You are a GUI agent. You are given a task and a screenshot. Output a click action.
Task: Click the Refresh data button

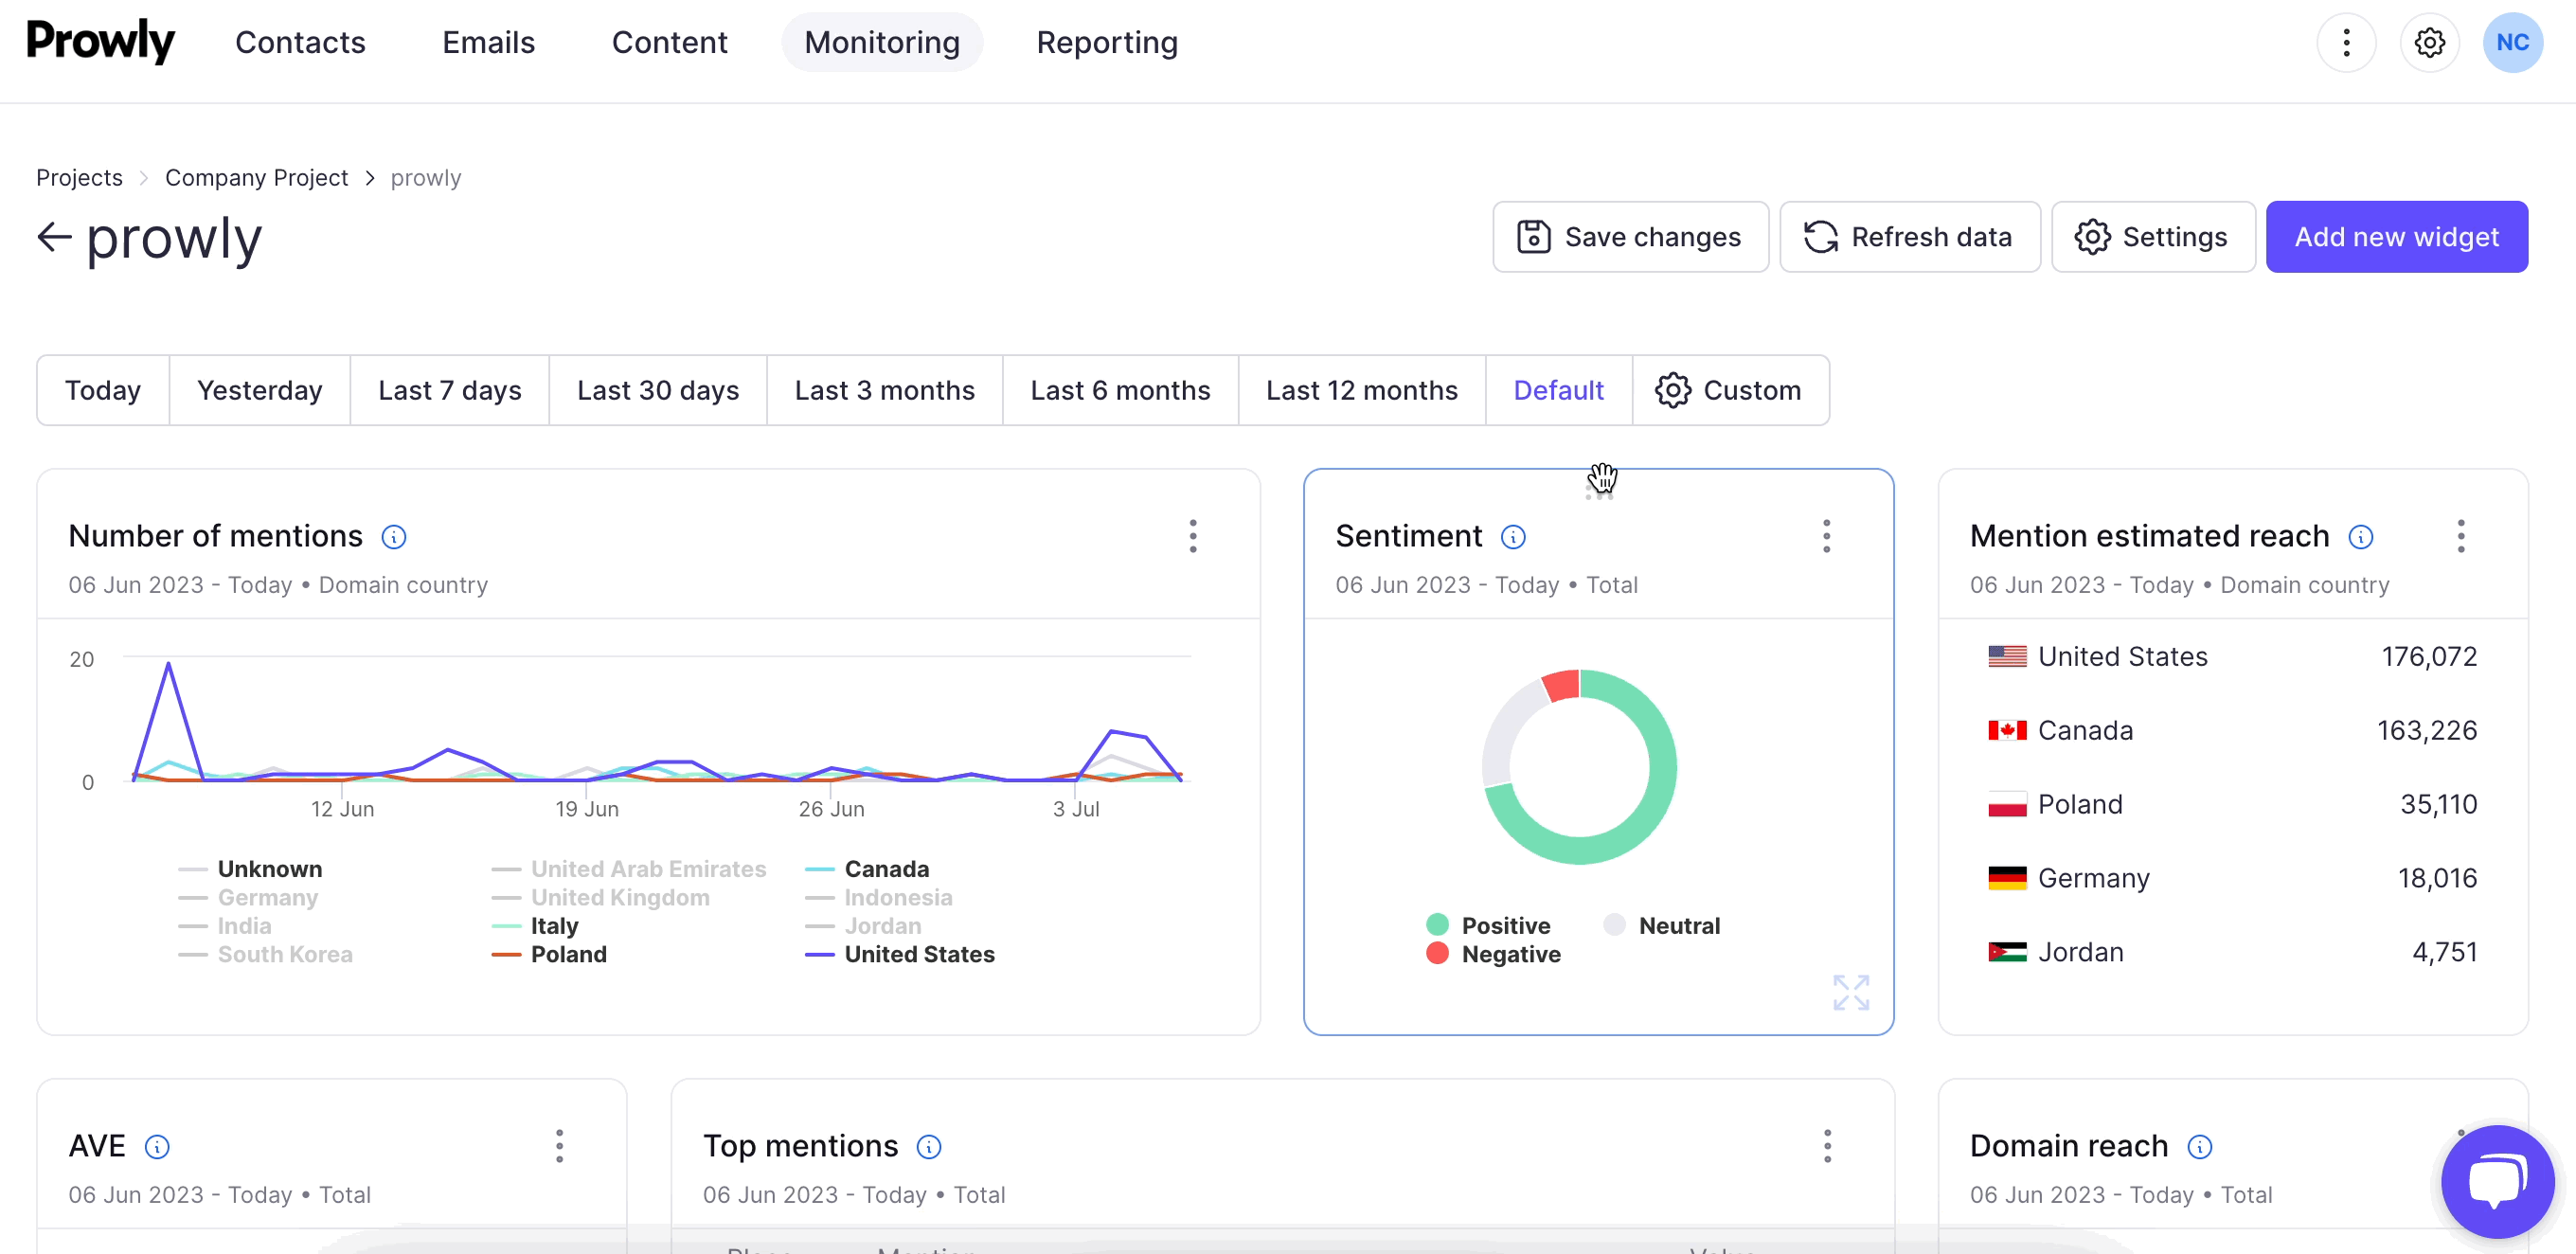pyautogui.click(x=1909, y=237)
